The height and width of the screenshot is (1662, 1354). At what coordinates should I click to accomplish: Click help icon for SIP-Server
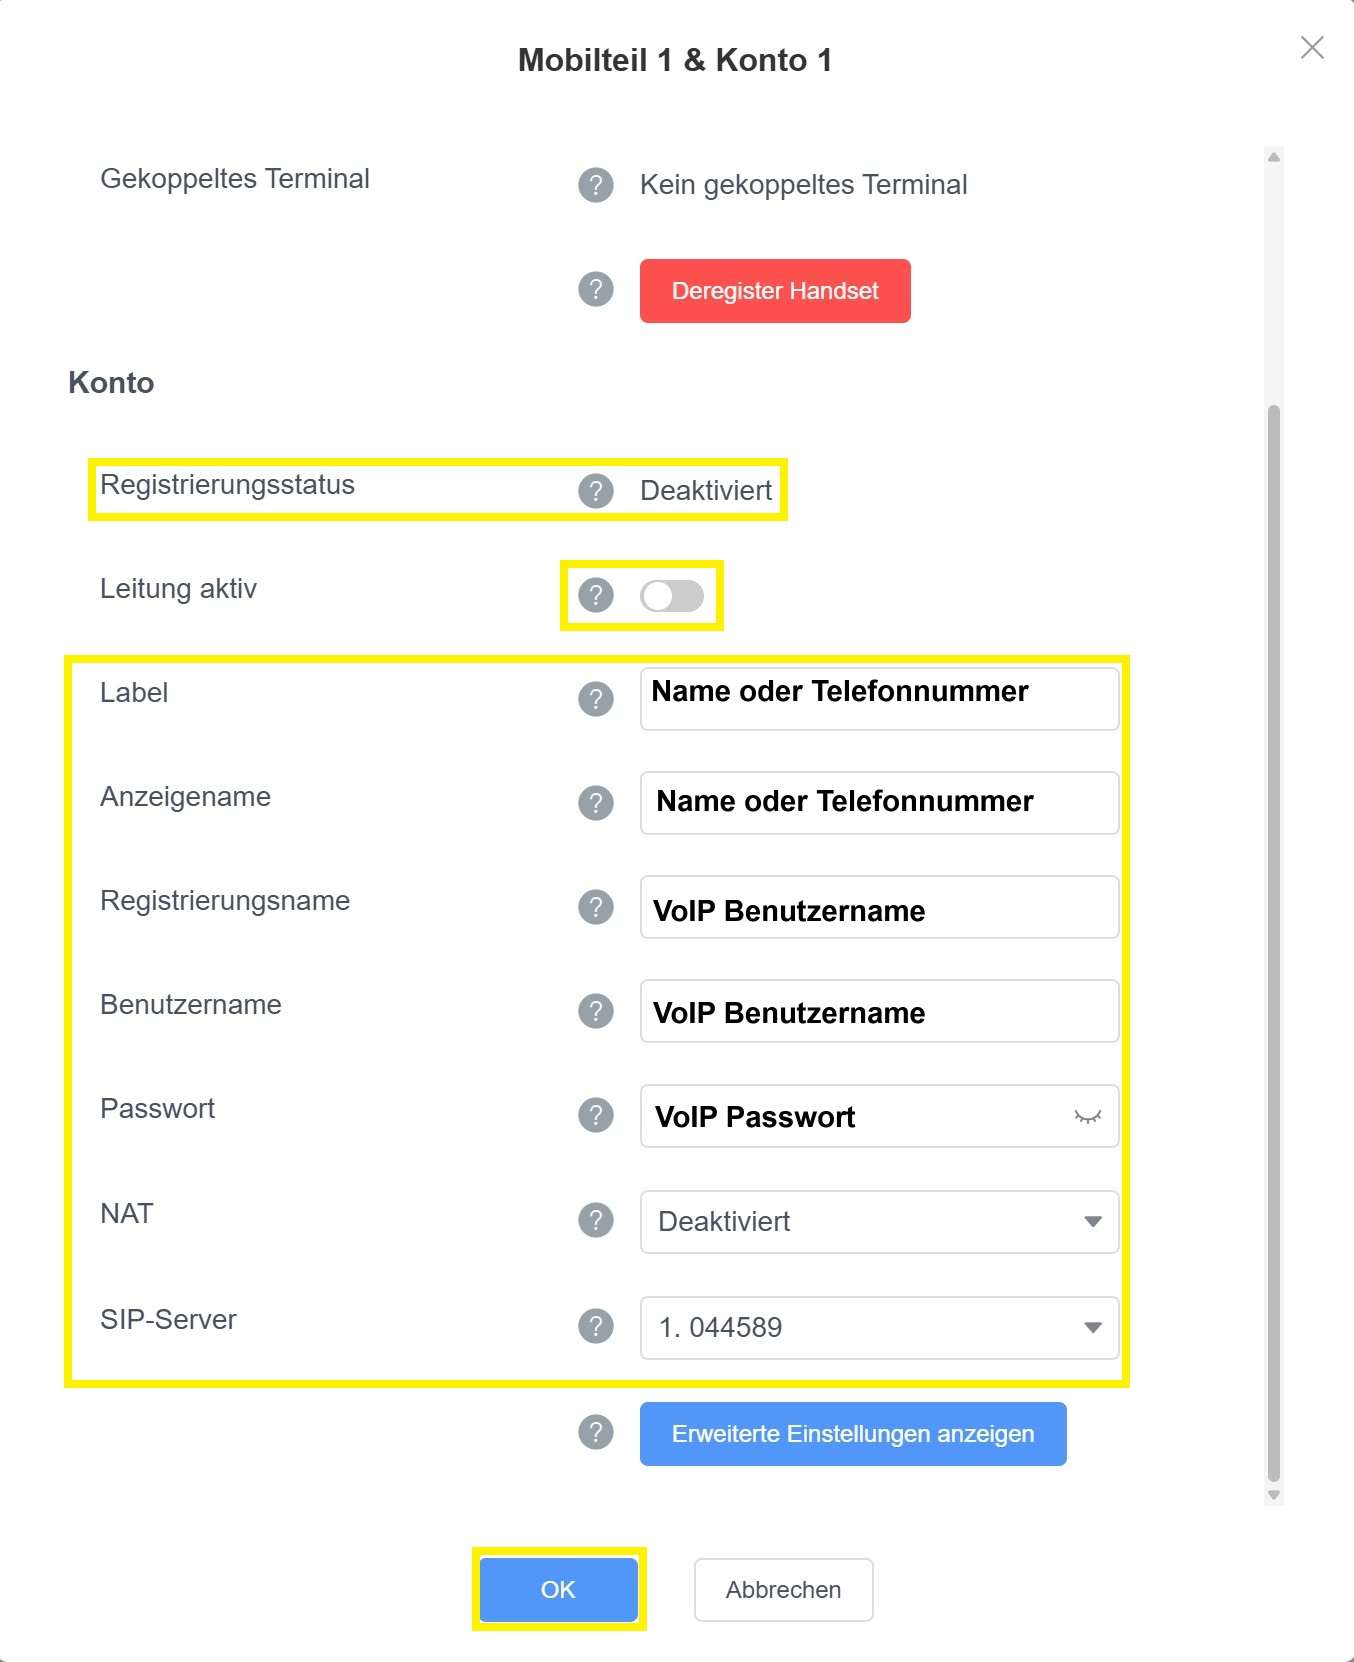596,1326
